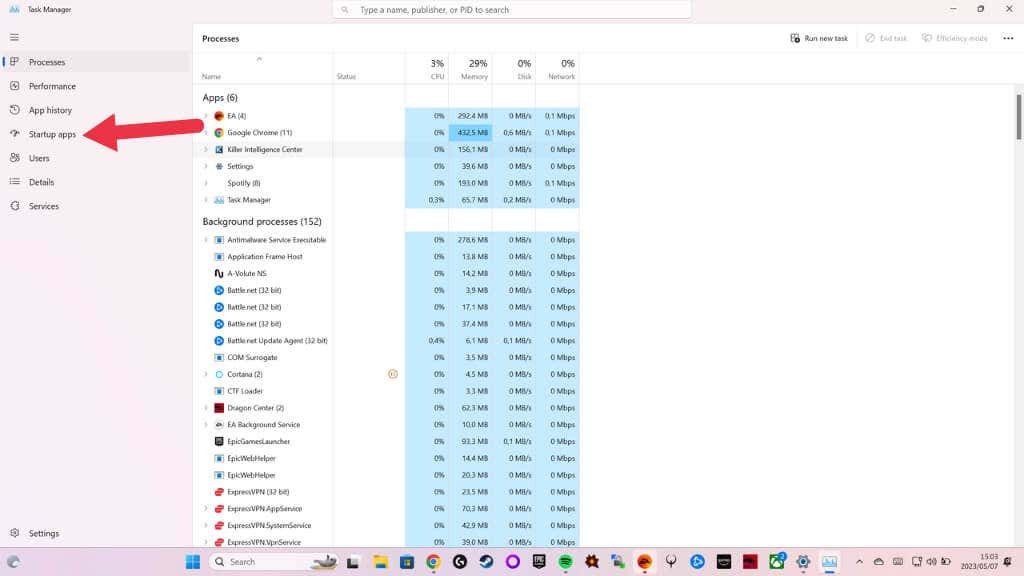Screen dimensions: 1024x576
Task: Expand the Cortana (2) process group
Action: coord(206,374)
